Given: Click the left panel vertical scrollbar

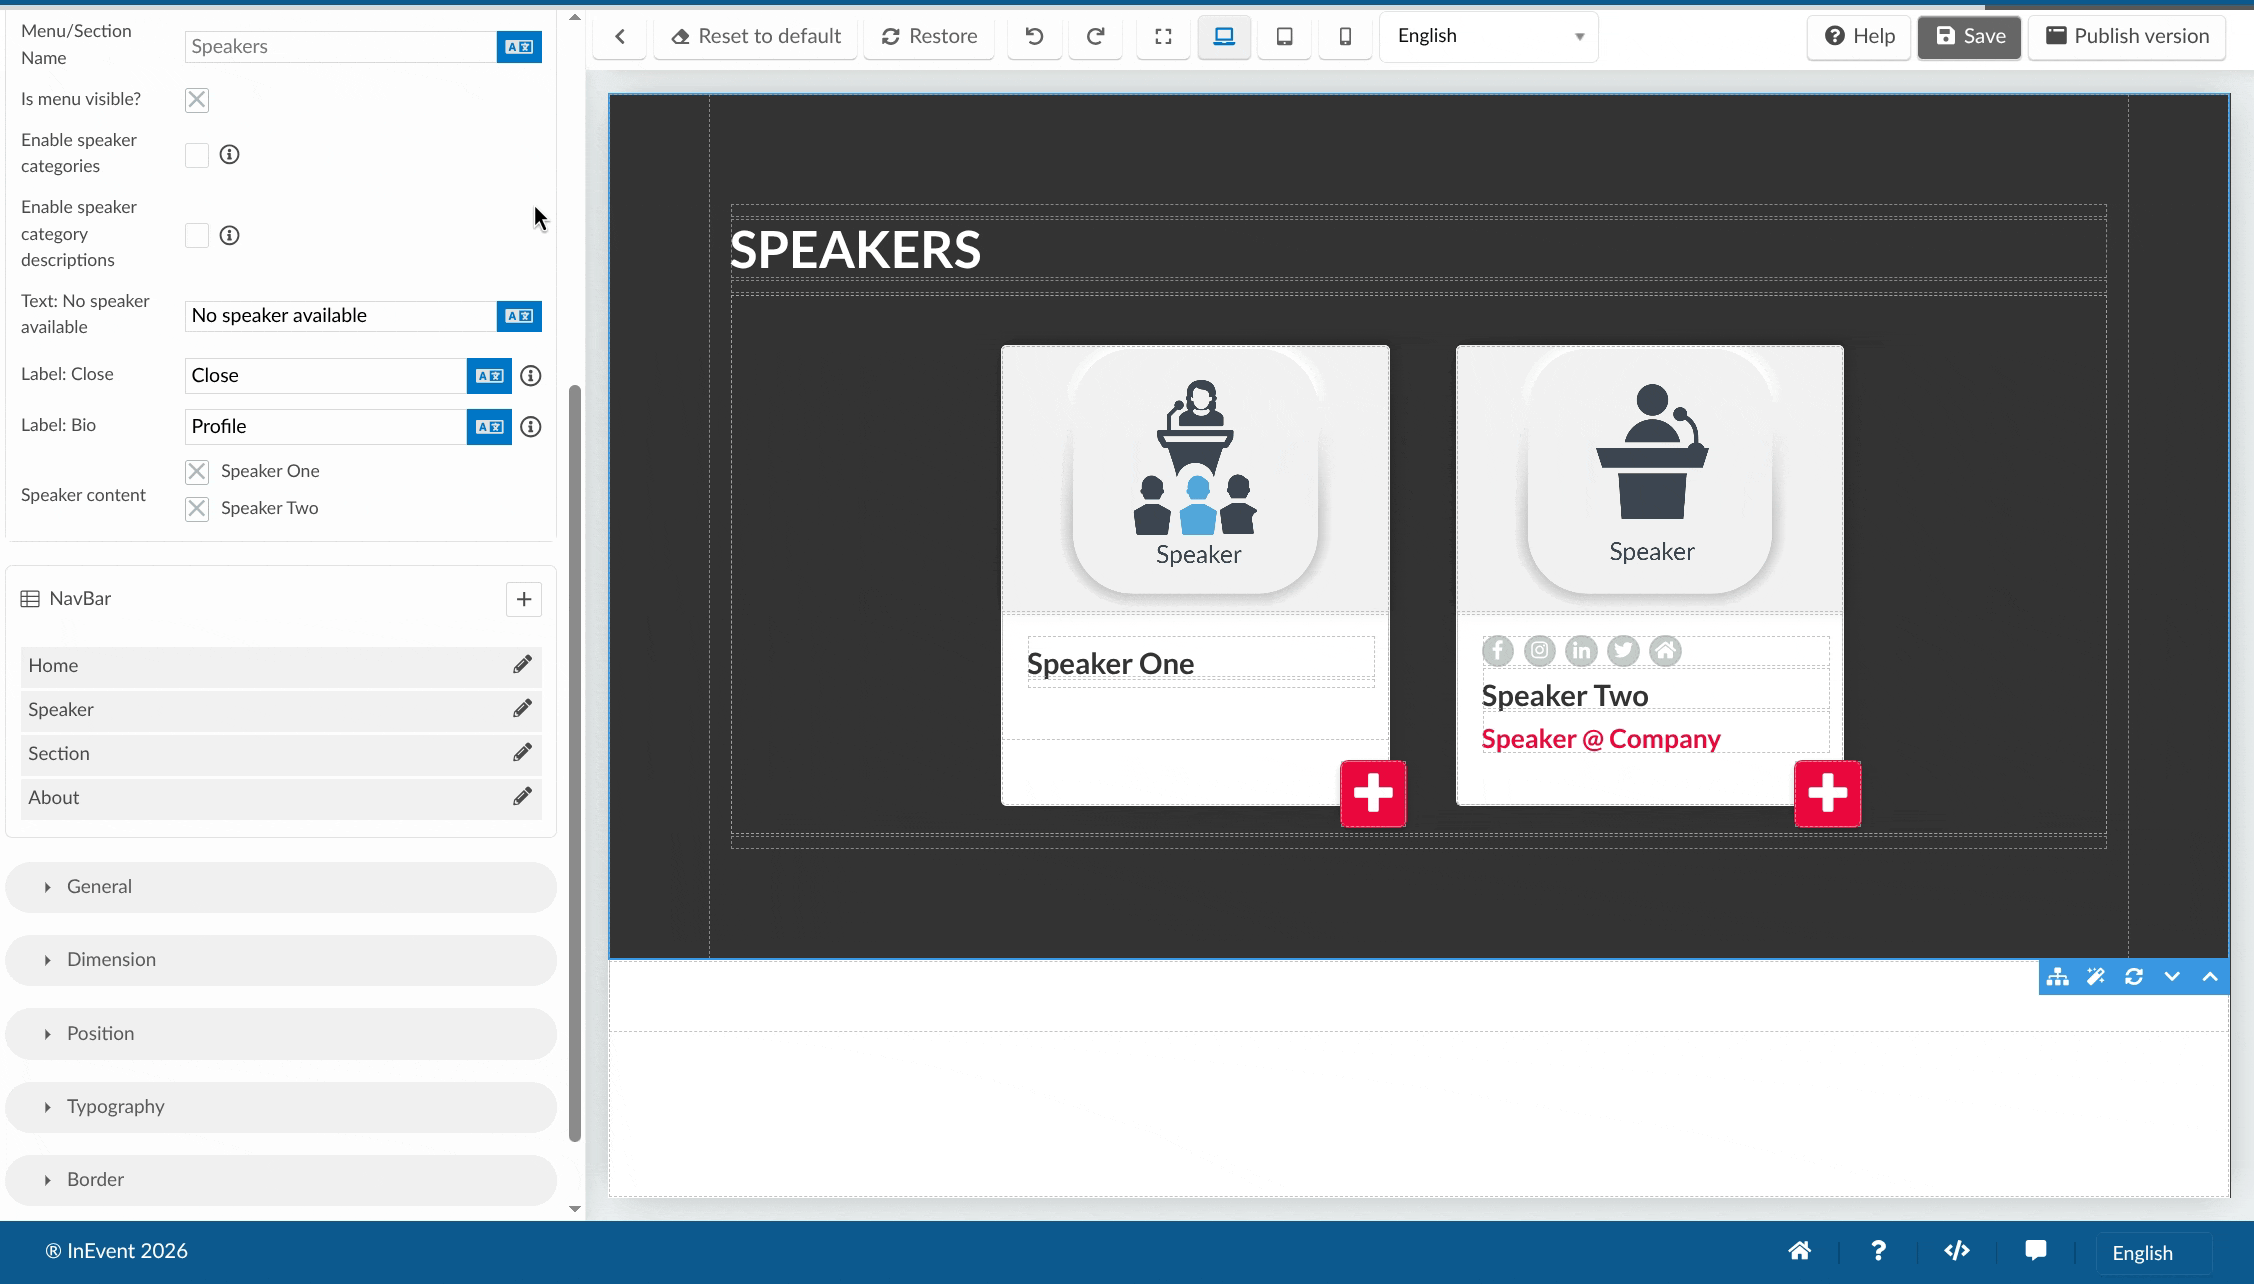Looking at the screenshot, I should [x=575, y=762].
